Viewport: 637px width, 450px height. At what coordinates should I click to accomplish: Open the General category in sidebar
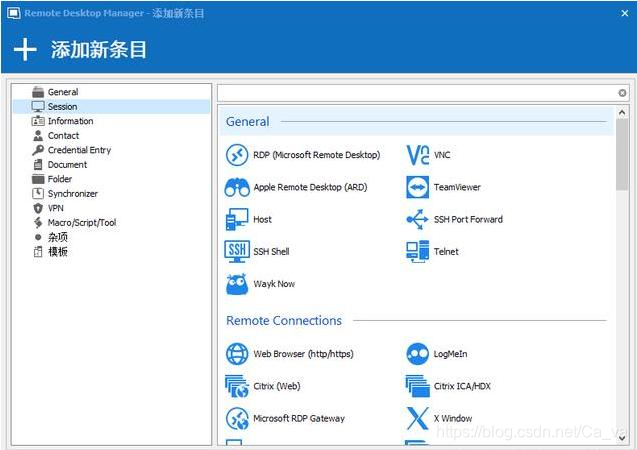(x=63, y=92)
